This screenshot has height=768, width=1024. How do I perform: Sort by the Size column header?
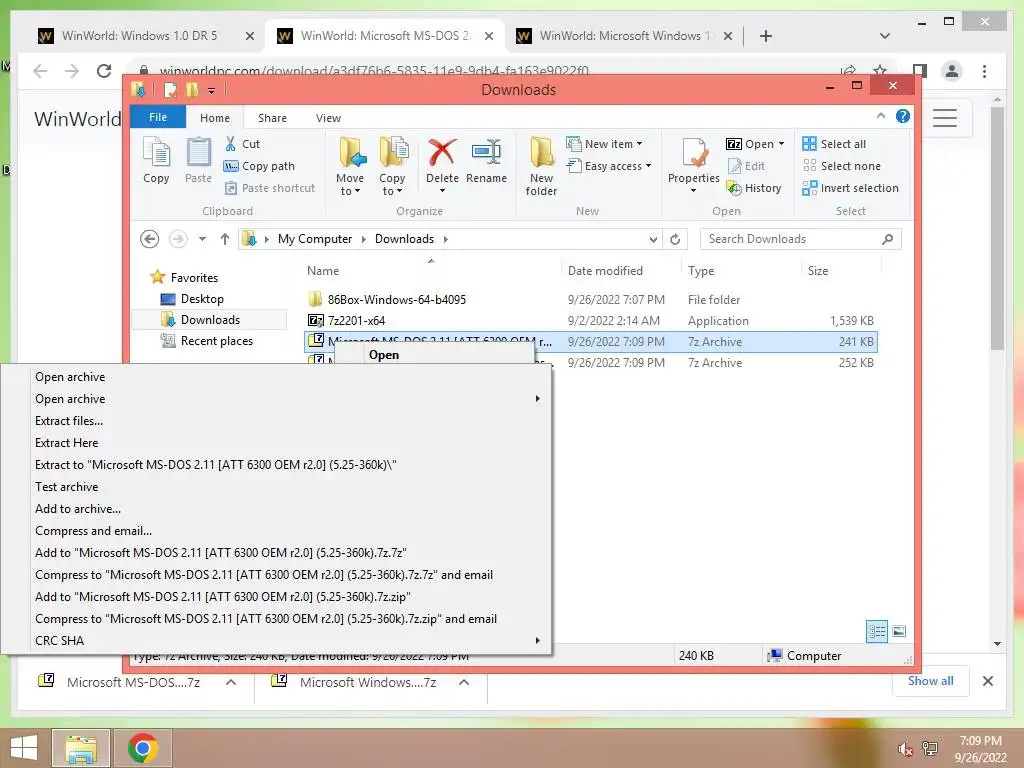pos(818,270)
